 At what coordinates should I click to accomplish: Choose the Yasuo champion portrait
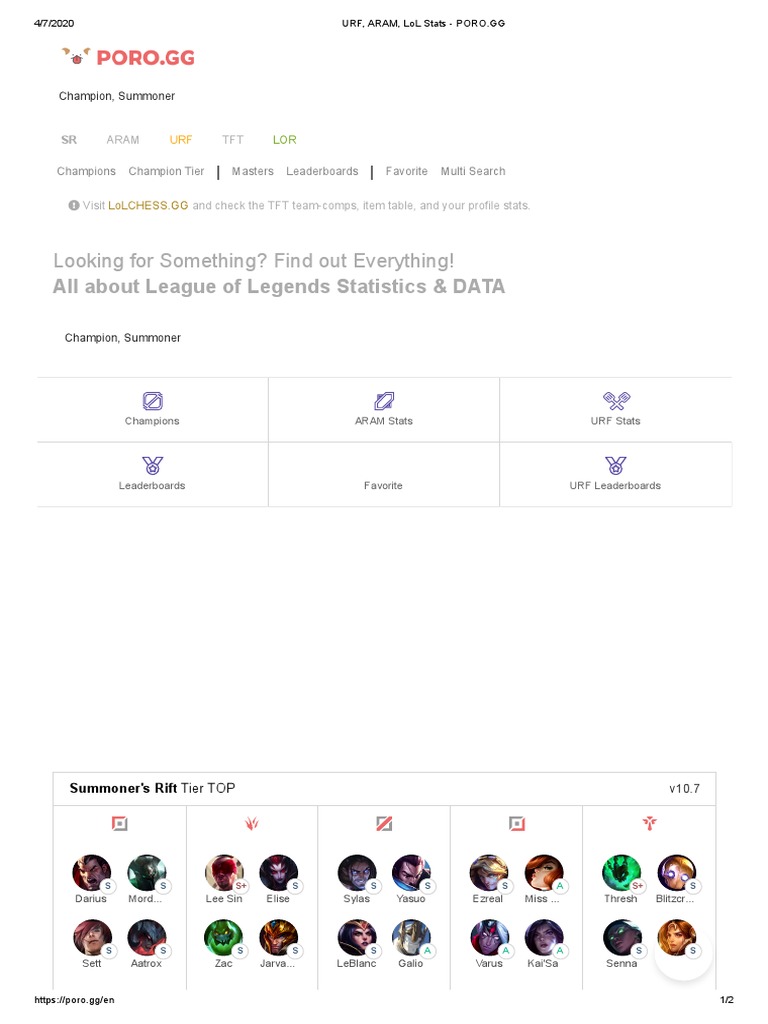pos(410,873)
